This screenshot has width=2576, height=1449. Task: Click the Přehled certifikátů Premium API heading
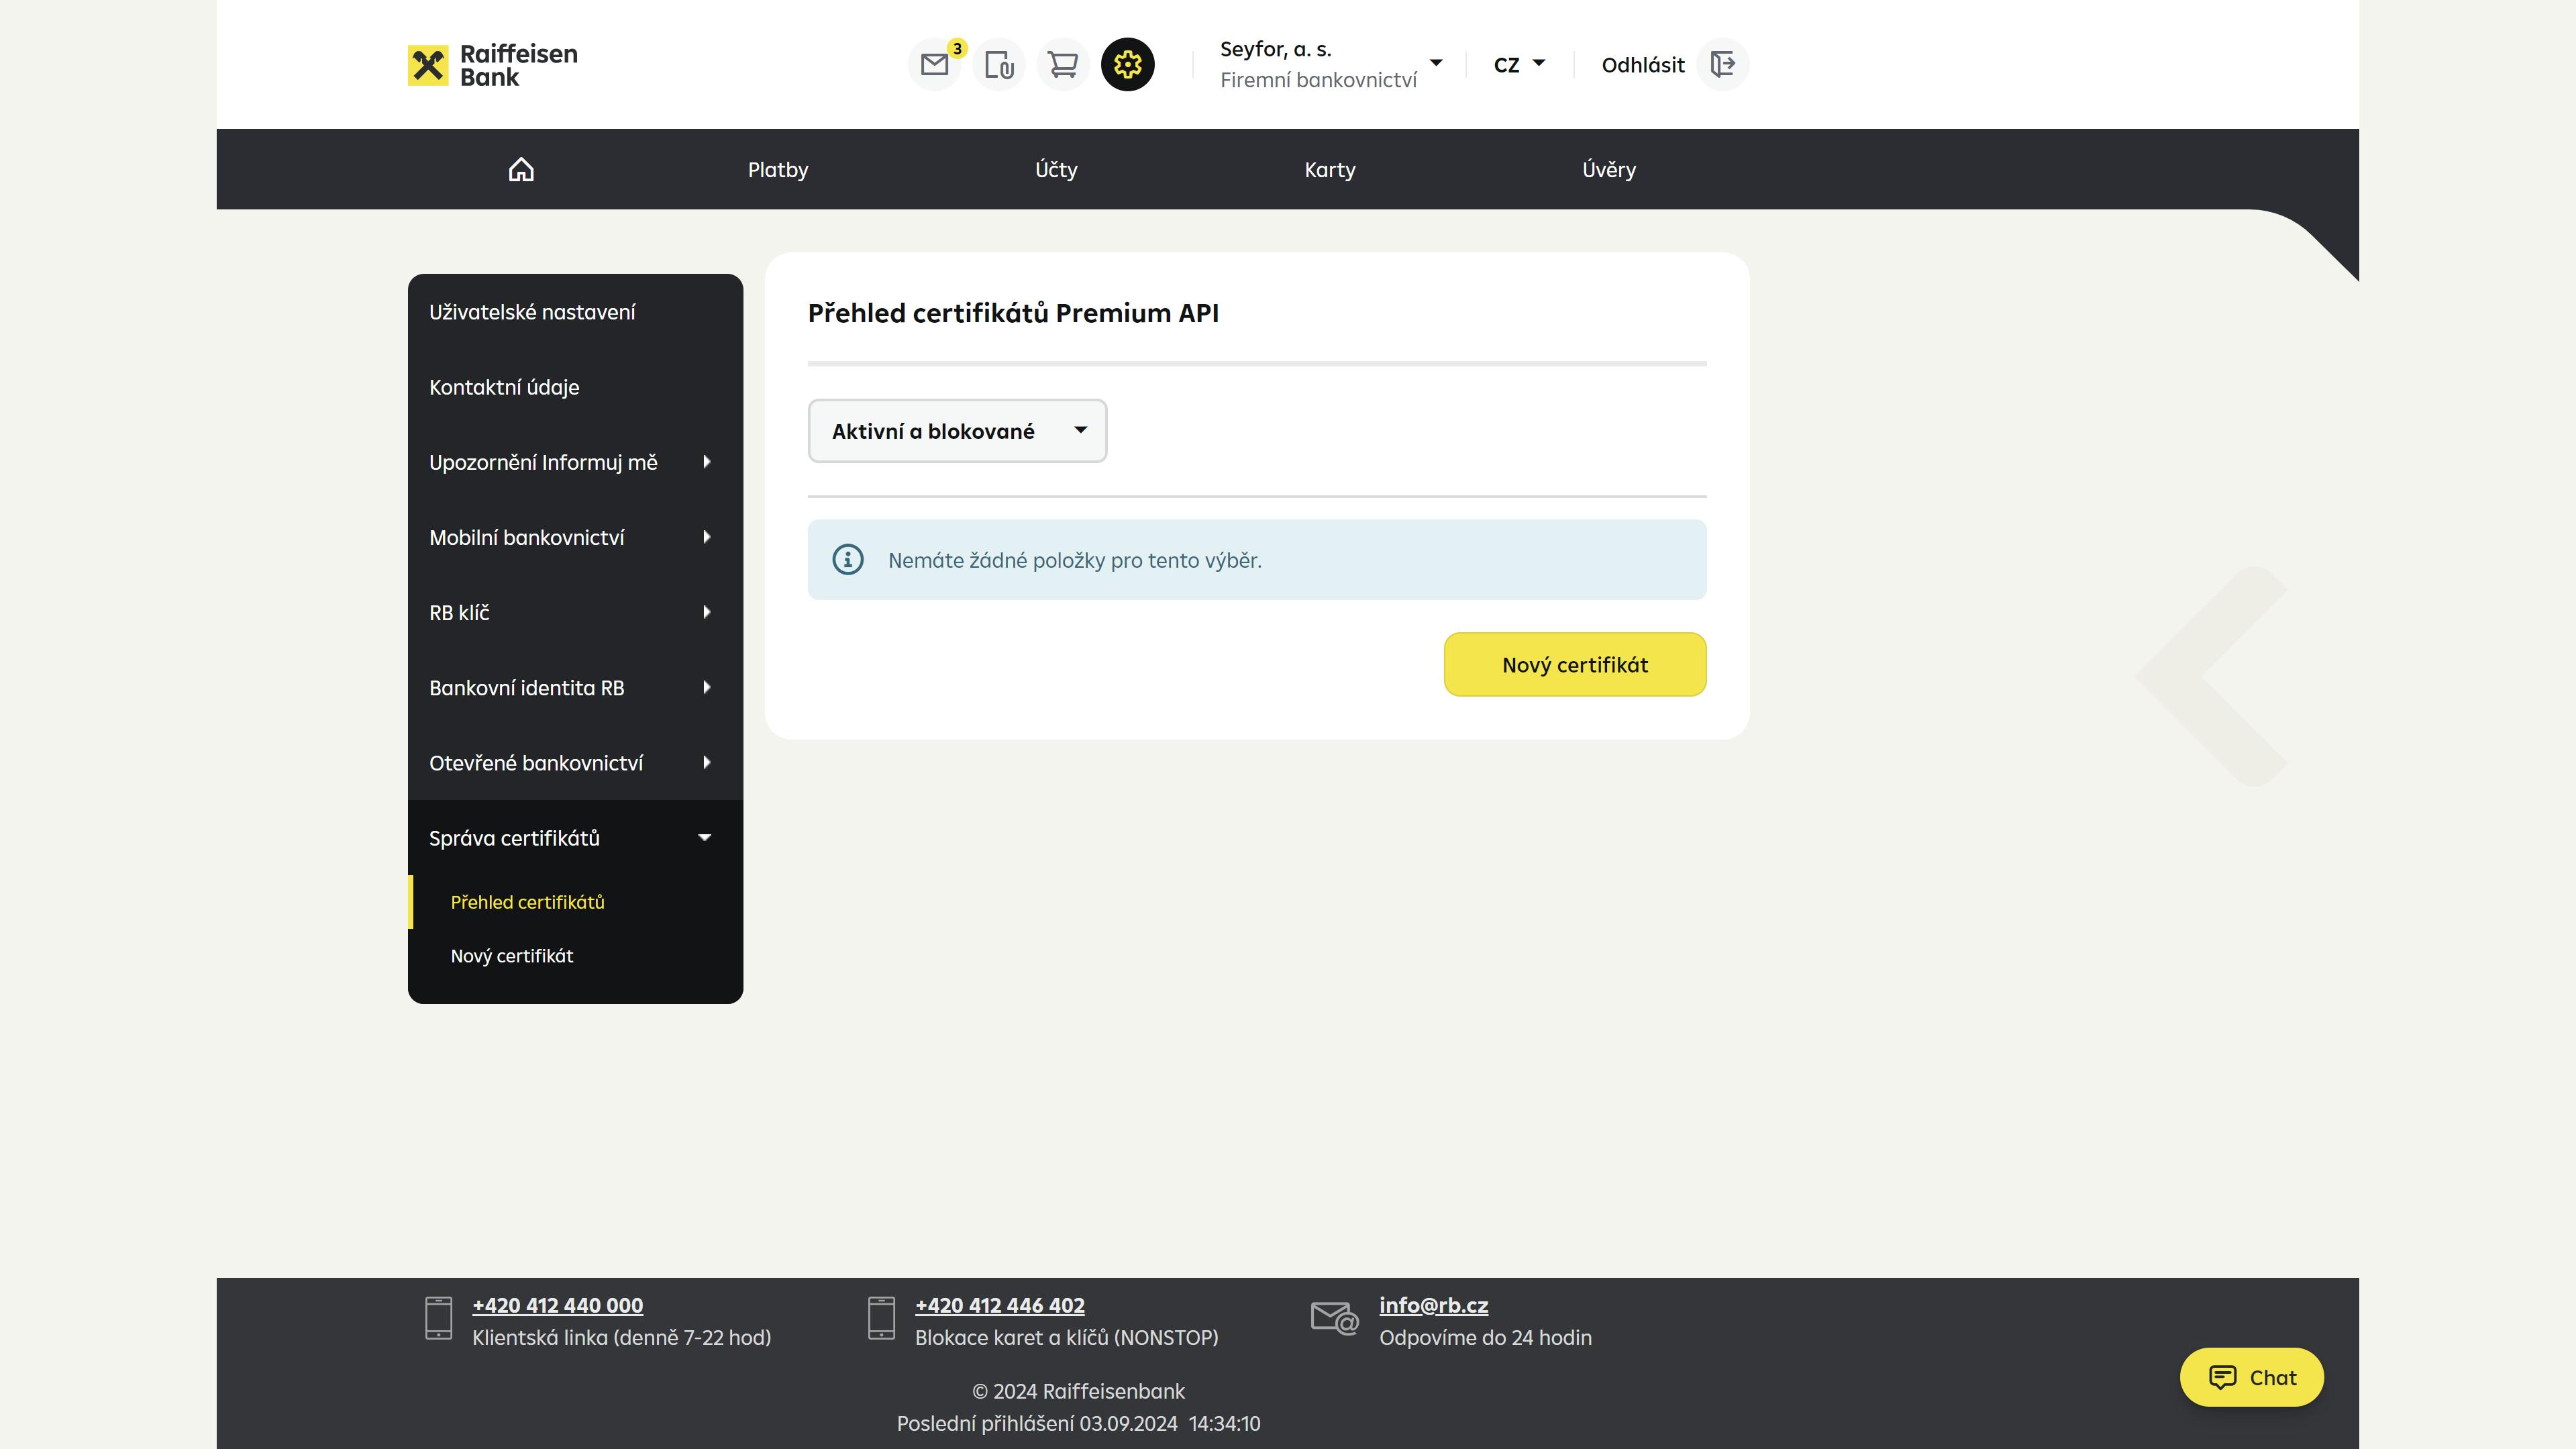[x=1013, y=313]
